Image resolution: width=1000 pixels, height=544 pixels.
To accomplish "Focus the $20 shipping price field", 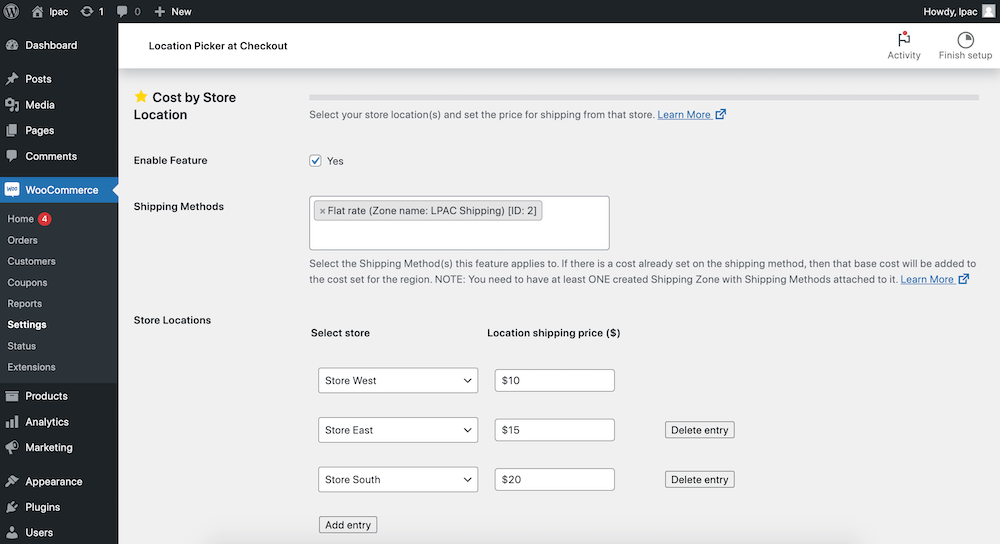I will [x=554, y=480].
